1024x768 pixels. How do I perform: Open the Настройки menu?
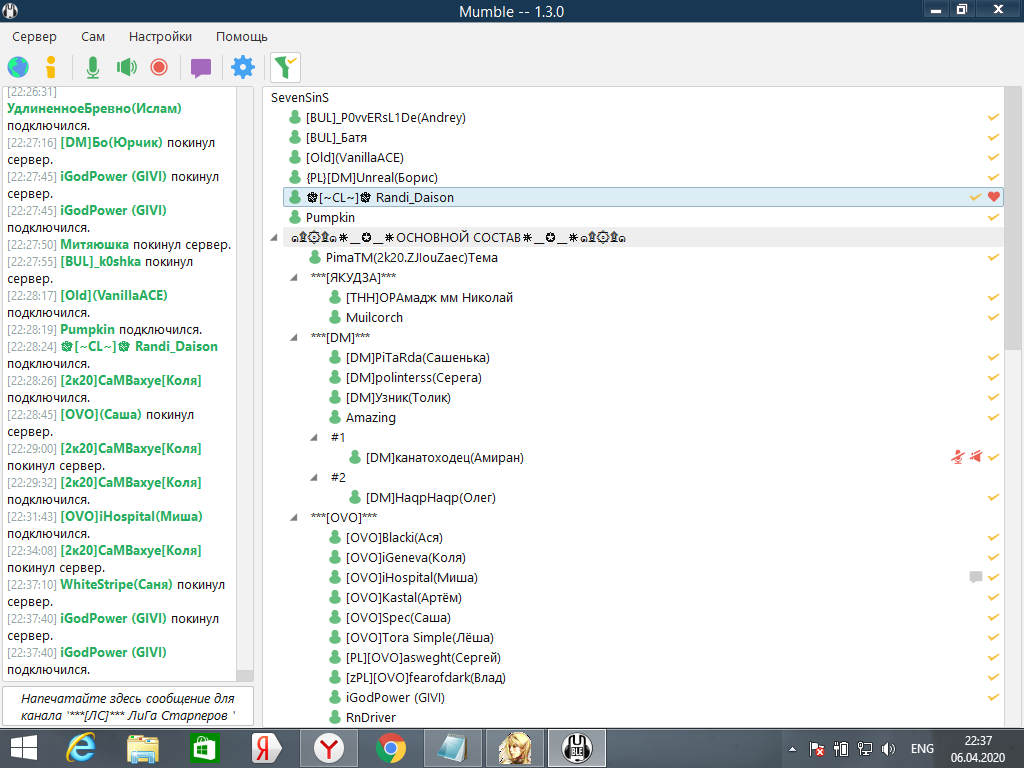tap(160, 36)
